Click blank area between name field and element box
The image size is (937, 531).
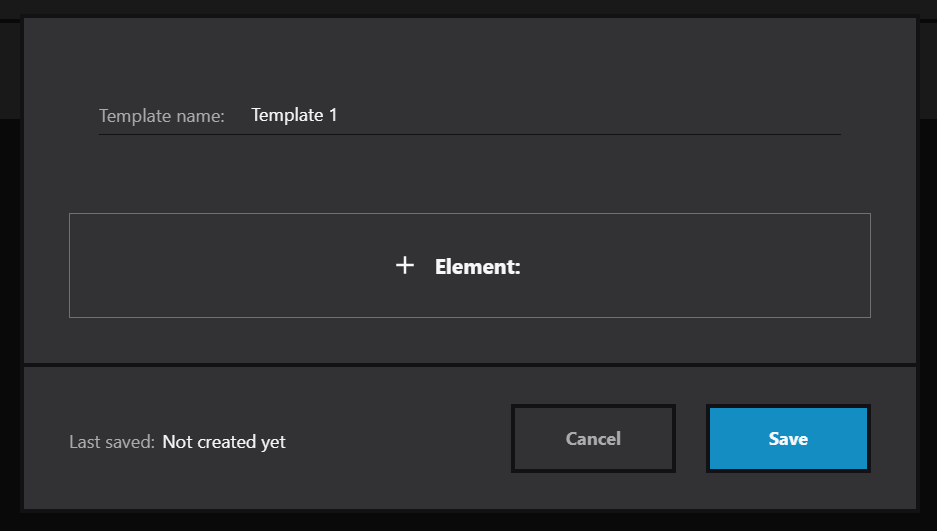tap(470, 174)
